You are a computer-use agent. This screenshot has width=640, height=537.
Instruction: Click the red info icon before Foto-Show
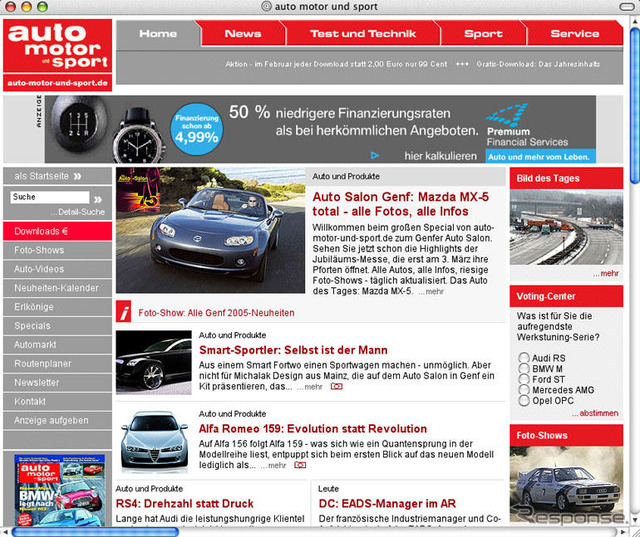click(124, 312)
